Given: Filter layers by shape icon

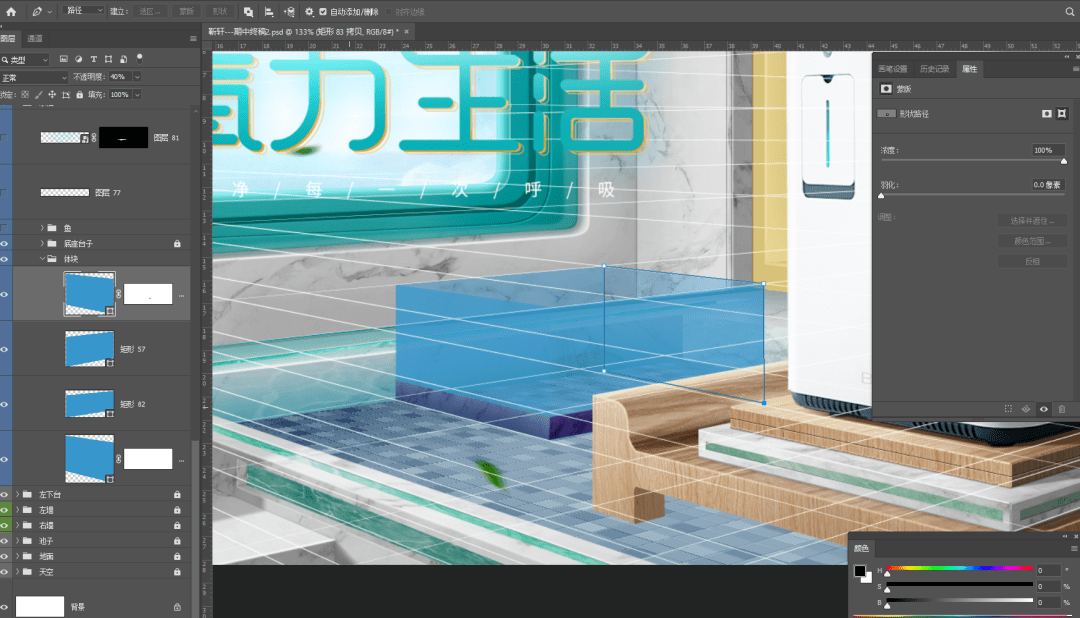Looking at the screenshot, I should tap(108, 59).
